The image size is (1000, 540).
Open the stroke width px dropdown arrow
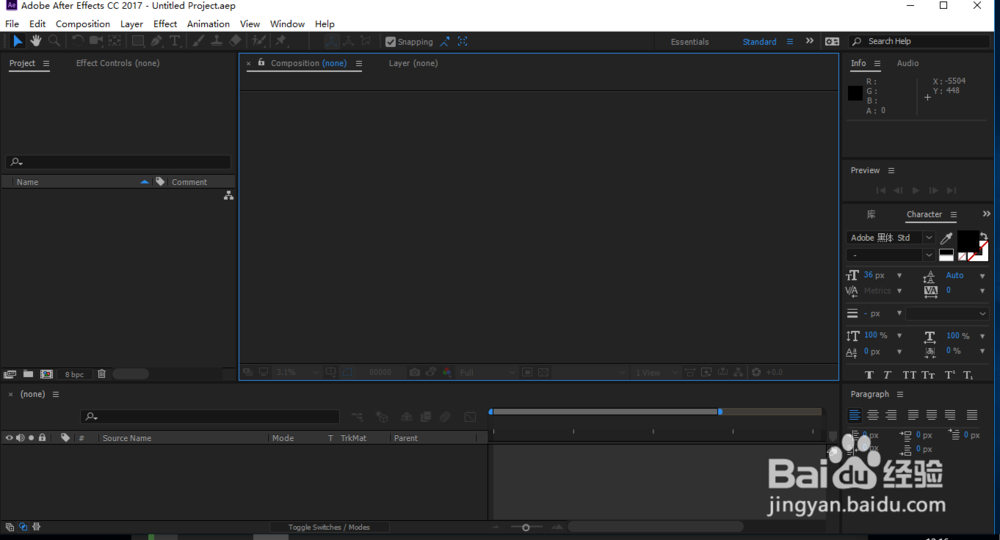point(899,314)
